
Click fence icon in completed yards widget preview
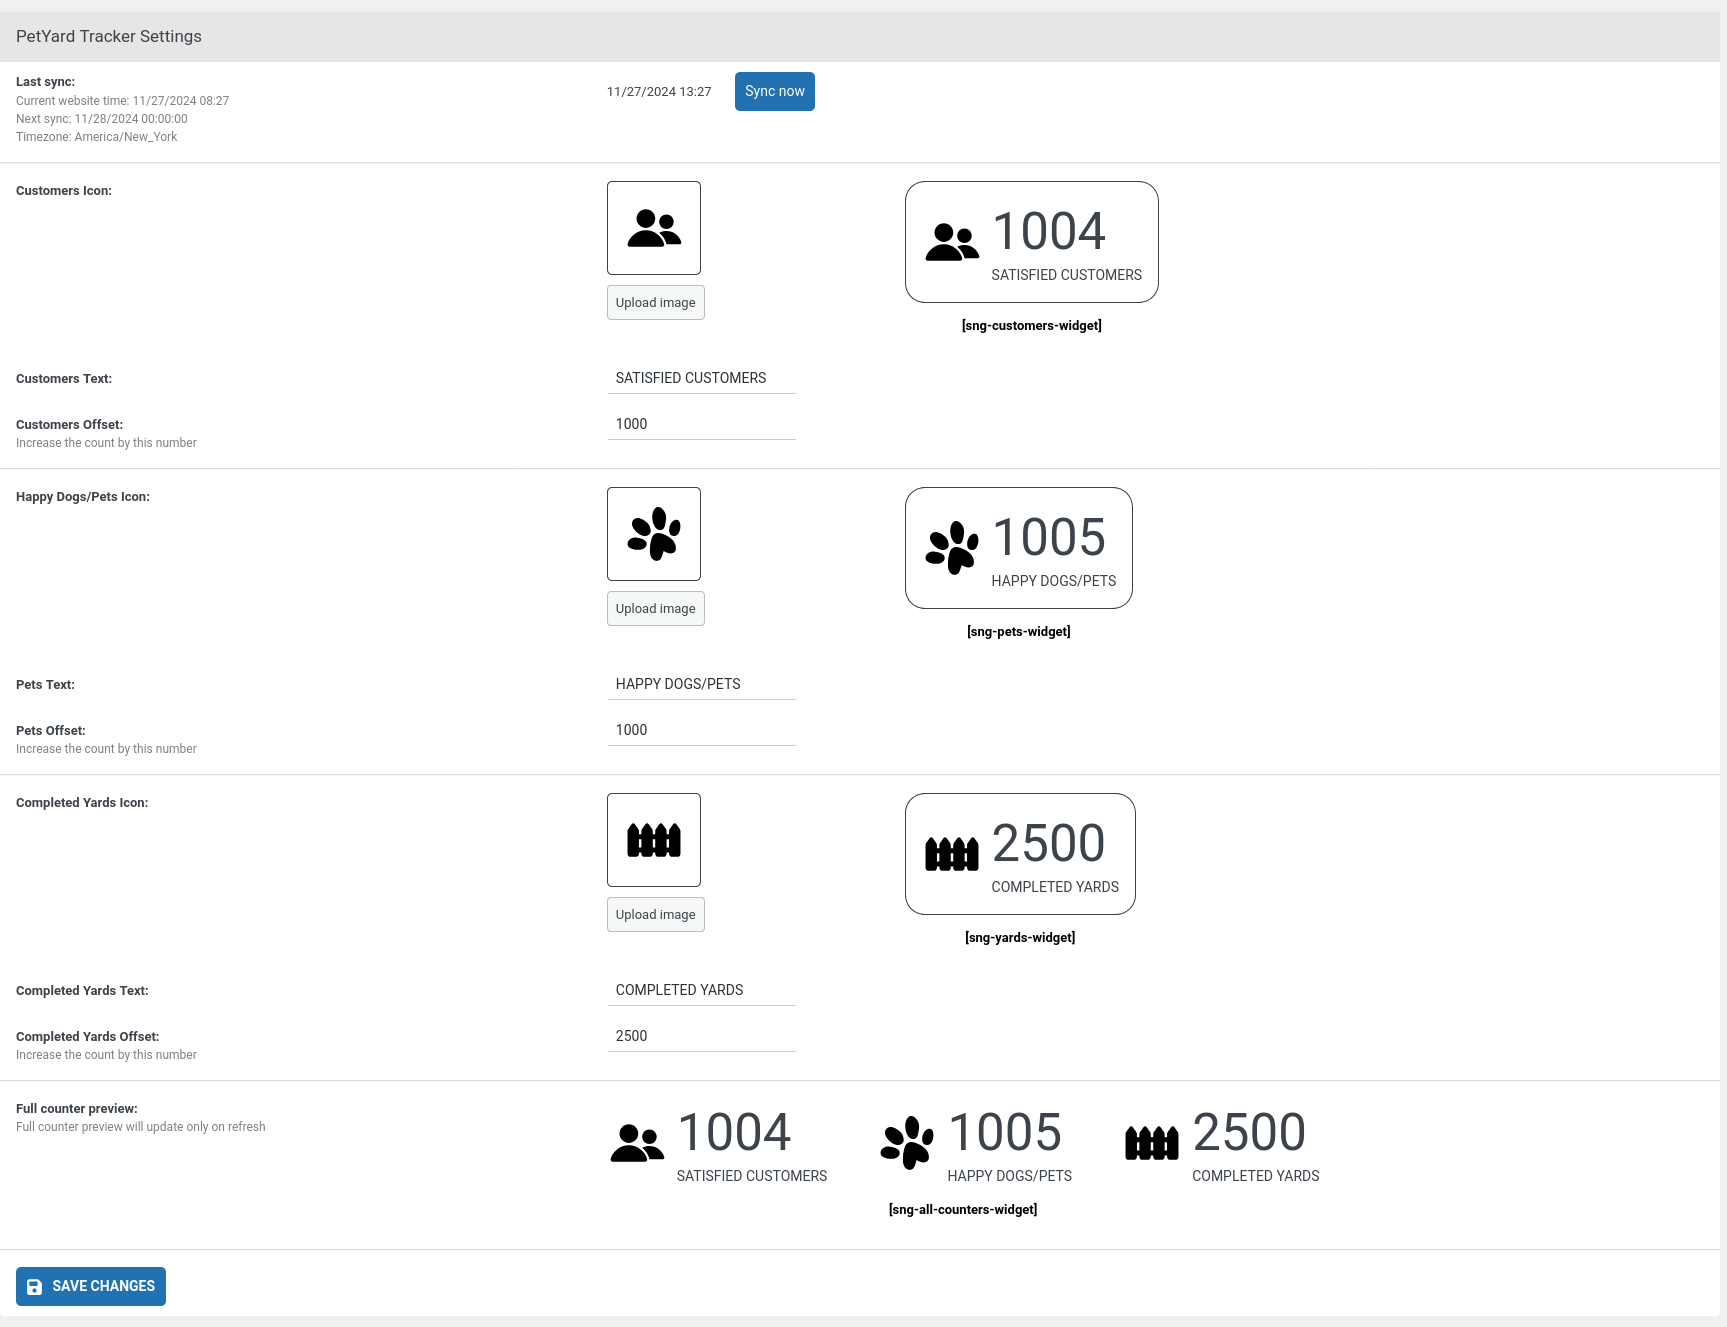coord(952,854)
